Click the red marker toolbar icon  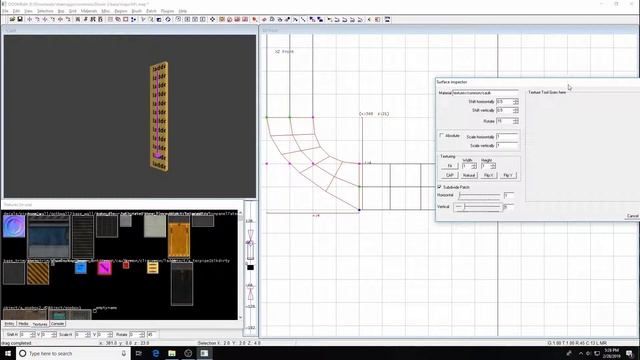255,19
